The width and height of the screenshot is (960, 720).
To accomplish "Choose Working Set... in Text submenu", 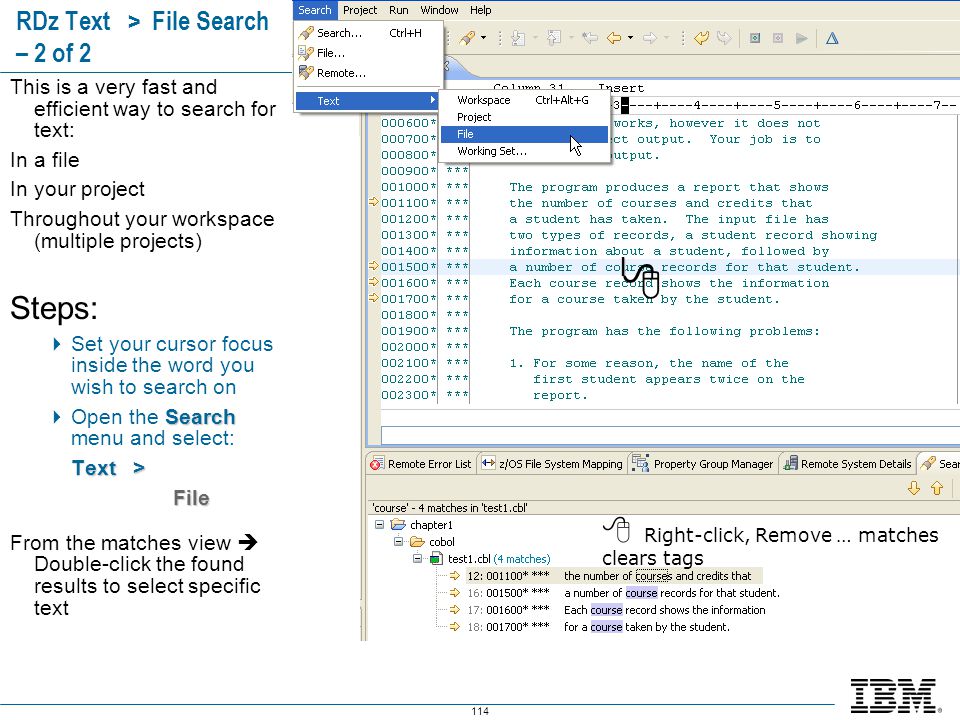I will click(x=524, y=151).
